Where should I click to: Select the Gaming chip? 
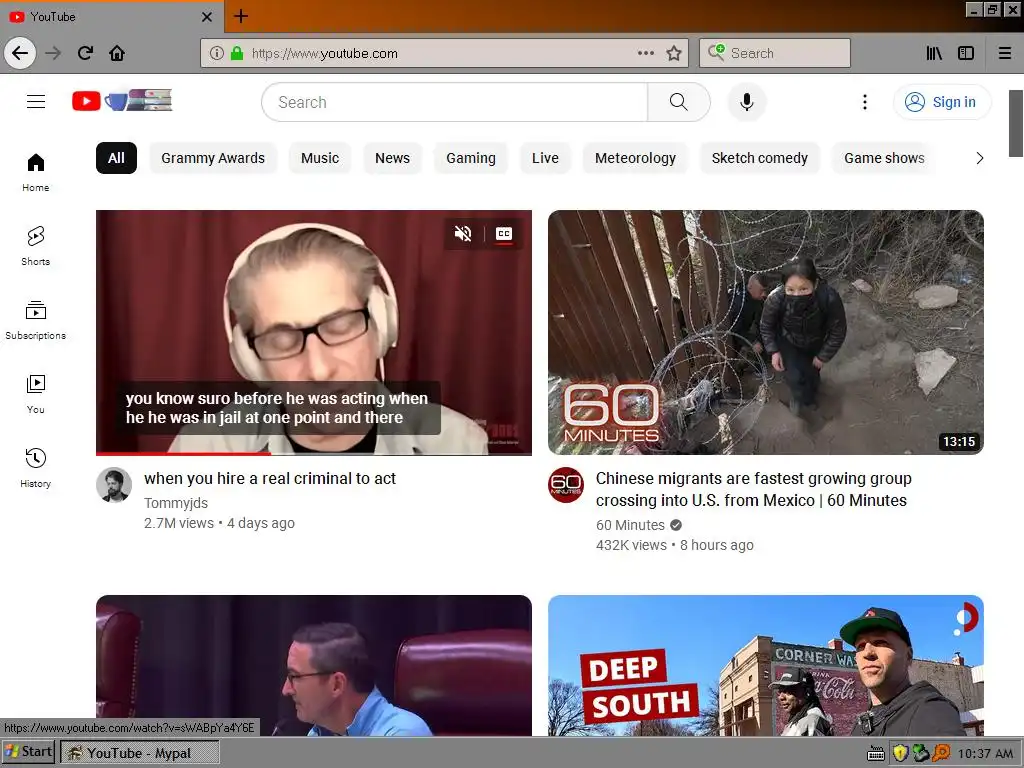pyautogui.click(x=471, y=158)
